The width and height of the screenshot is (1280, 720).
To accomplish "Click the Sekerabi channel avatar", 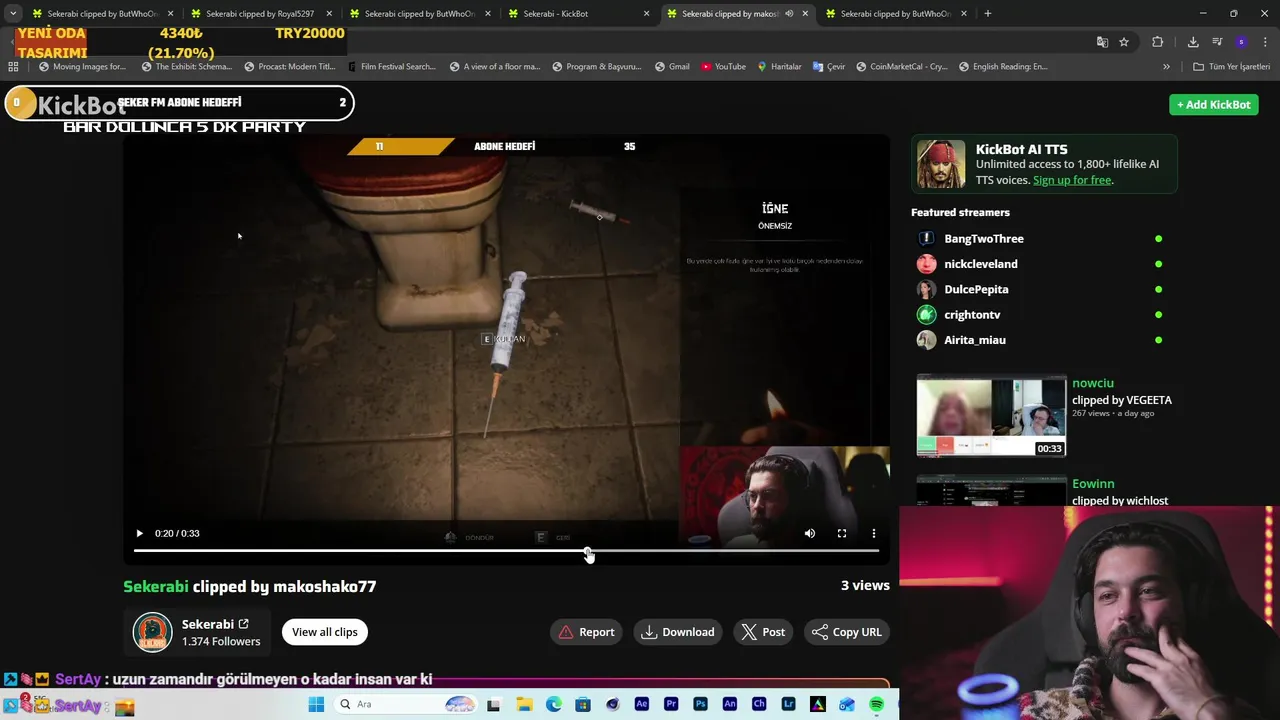I will pyautogui.click(x=153, y=632).
